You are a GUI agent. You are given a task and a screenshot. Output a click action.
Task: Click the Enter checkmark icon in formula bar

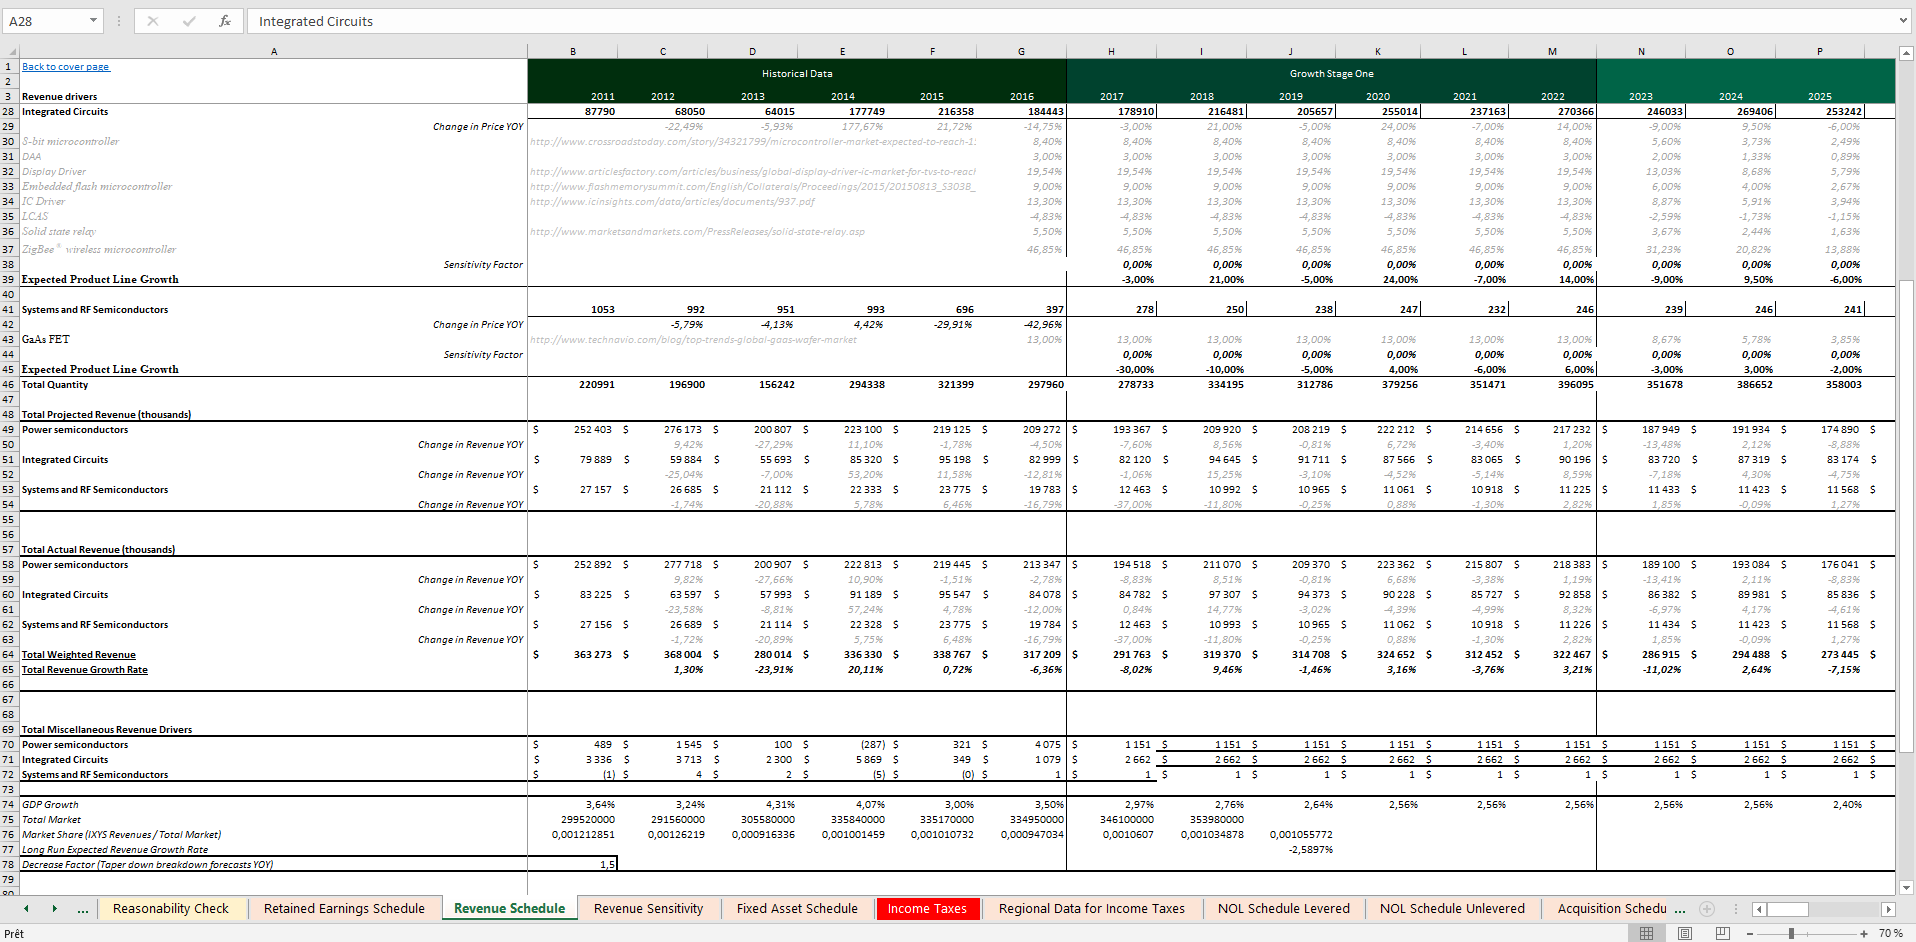(x=189, y=21)
